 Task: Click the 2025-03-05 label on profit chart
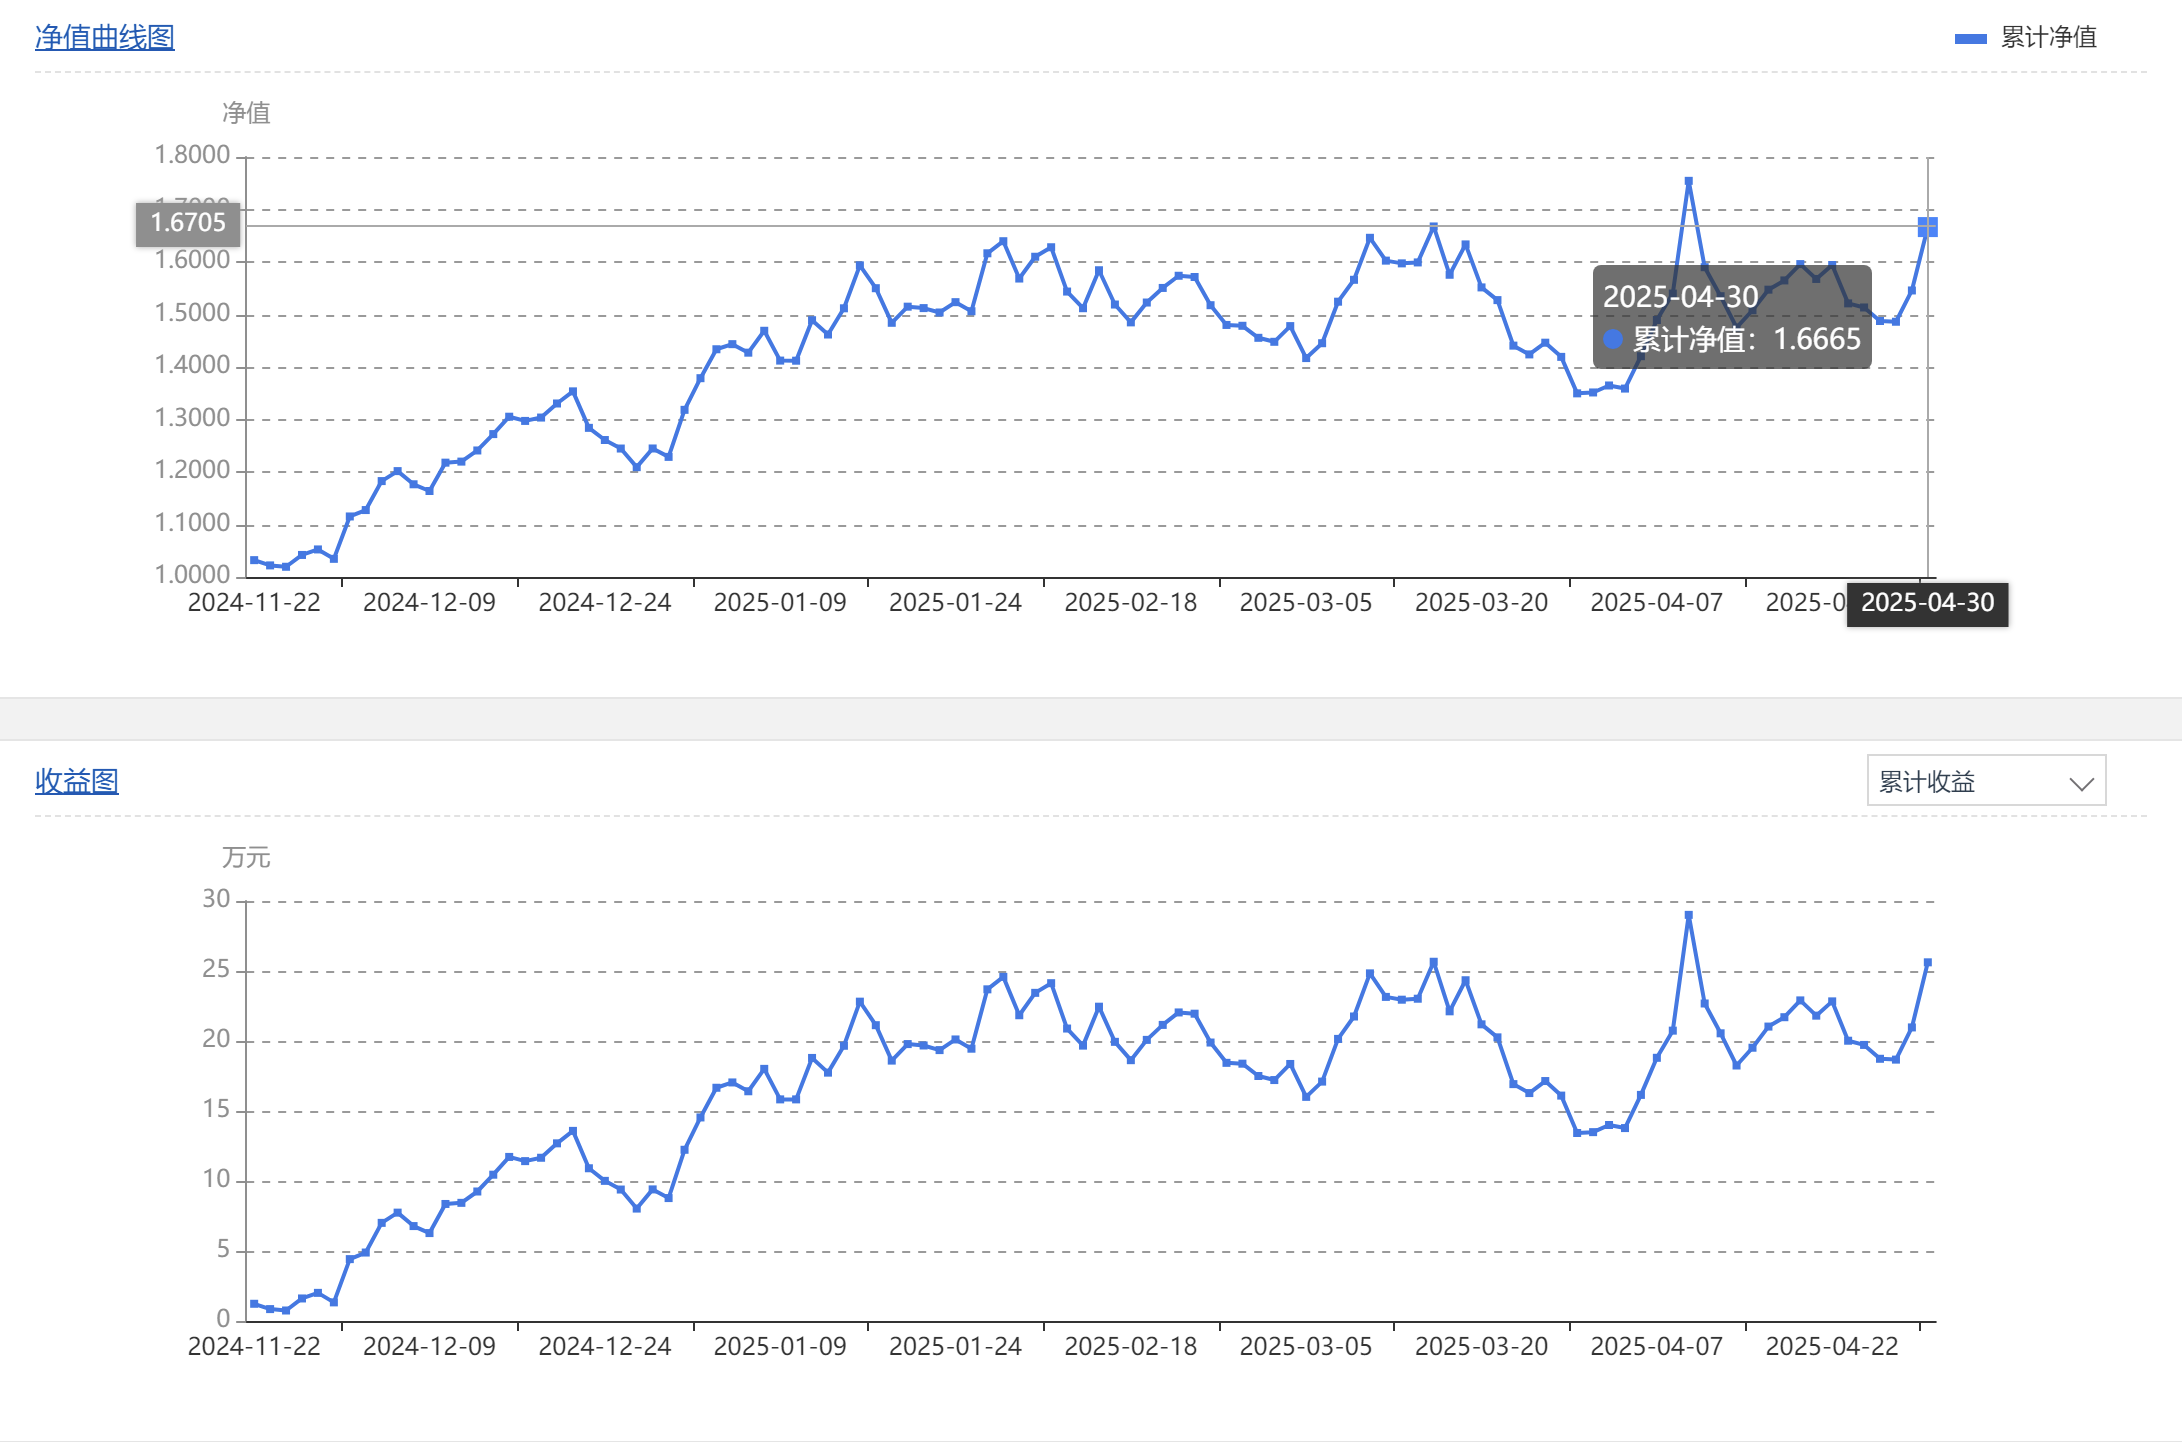(x=1305, y=1347)
